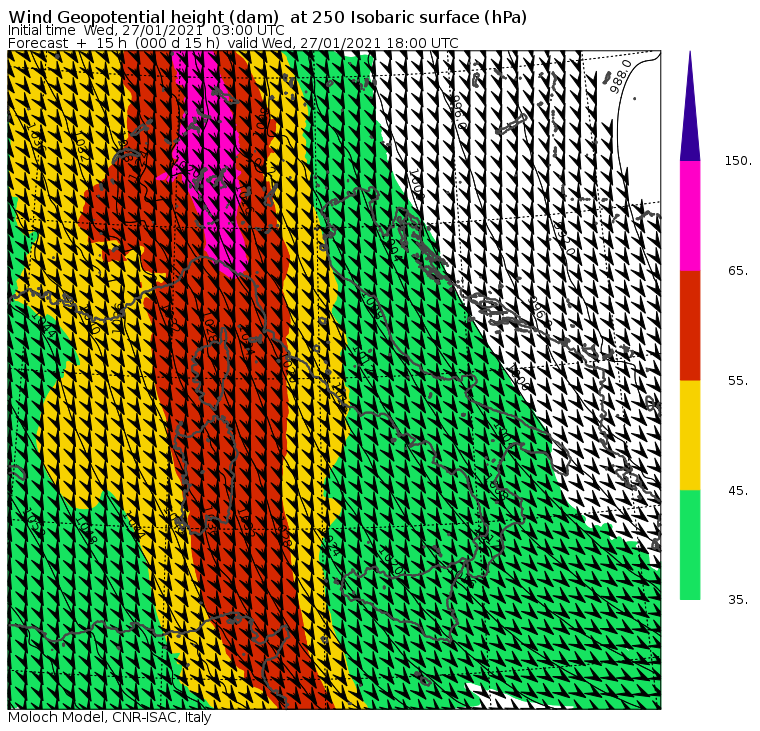Click the 'Initial time Wed, 27/01/2021 03:00 UTC' line
This screenshot has width=760, height=731.
[x=146, y=30]
